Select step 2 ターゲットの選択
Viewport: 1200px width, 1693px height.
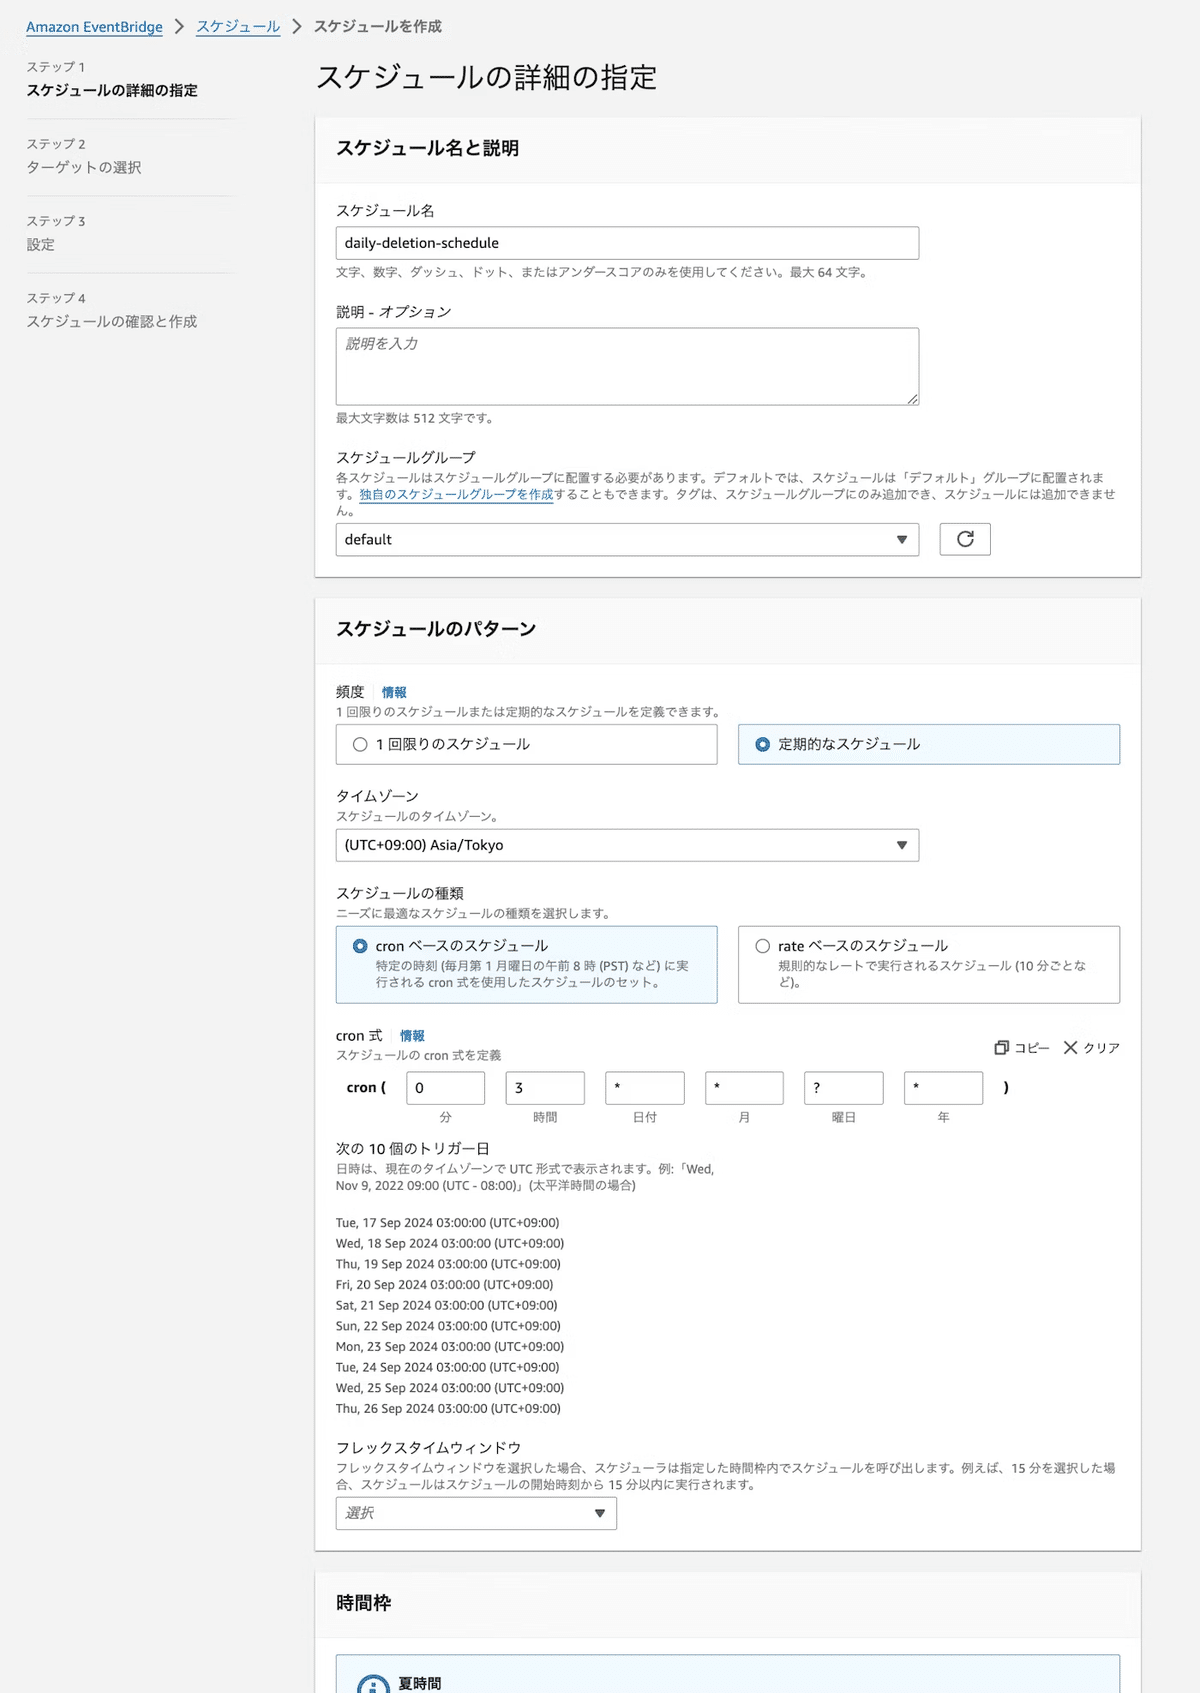tap(84, 167)
